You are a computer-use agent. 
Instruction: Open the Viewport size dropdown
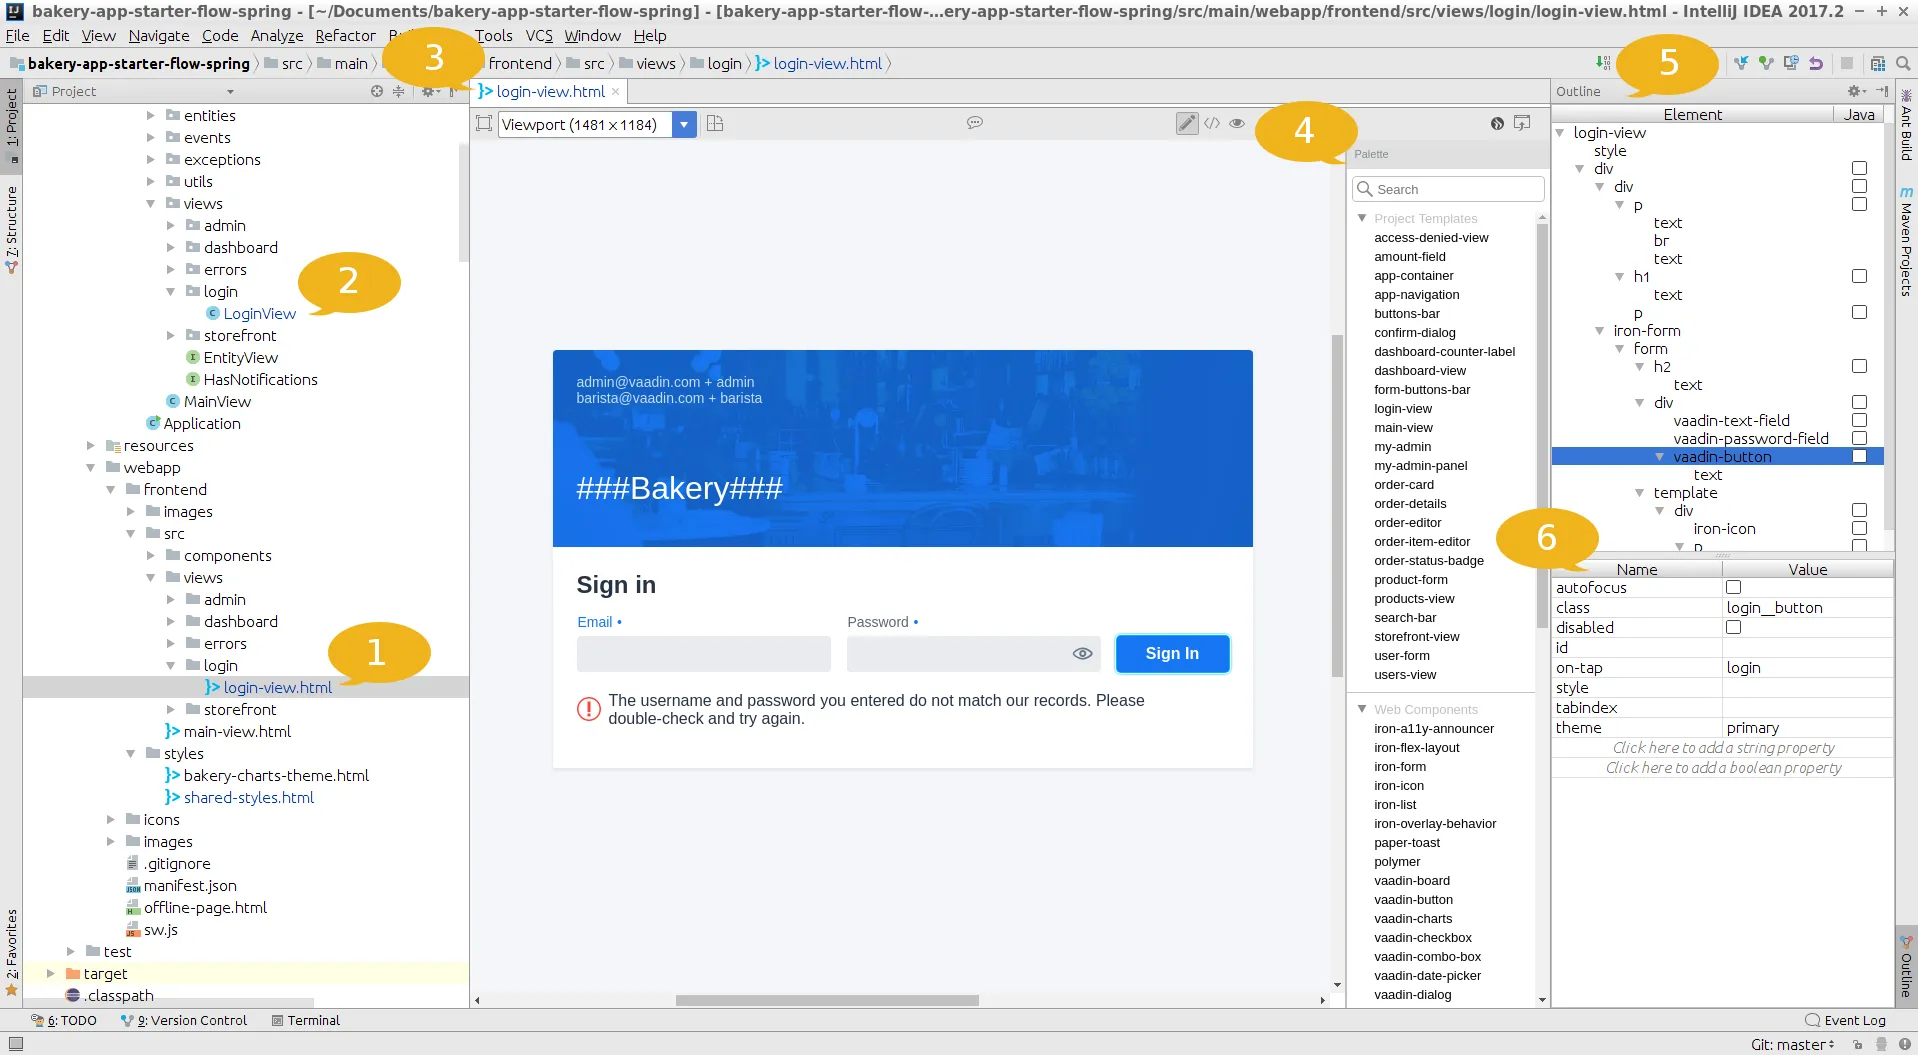(x=684, y=124)
